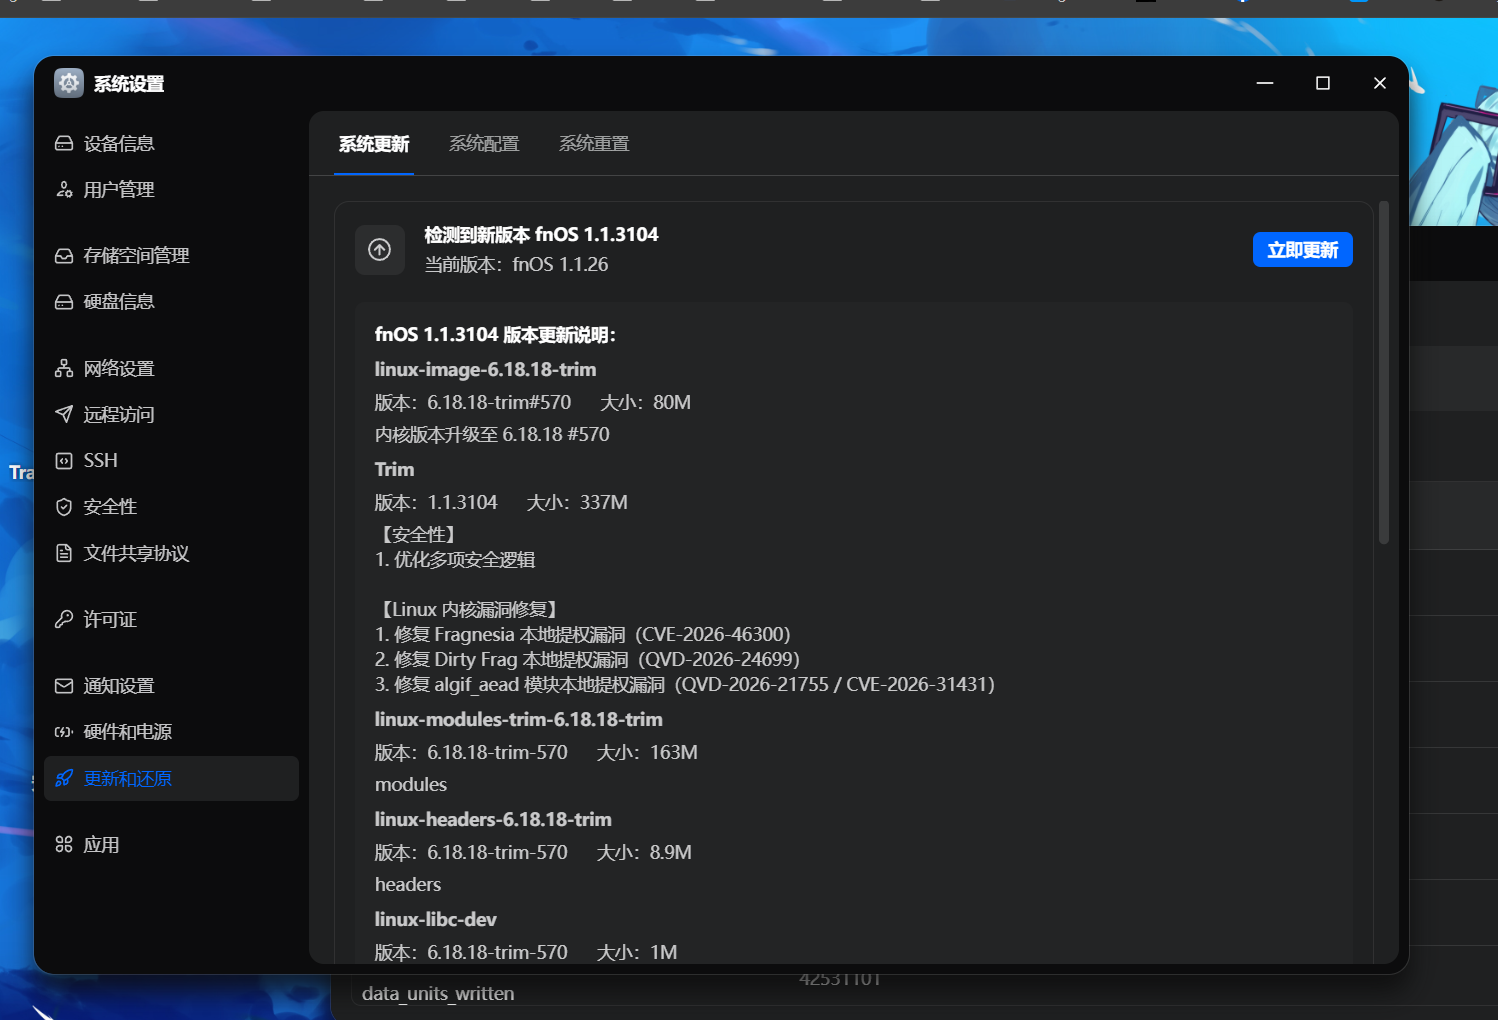Click the 优化多项安全逻辑 line

(x=455, y=559)
